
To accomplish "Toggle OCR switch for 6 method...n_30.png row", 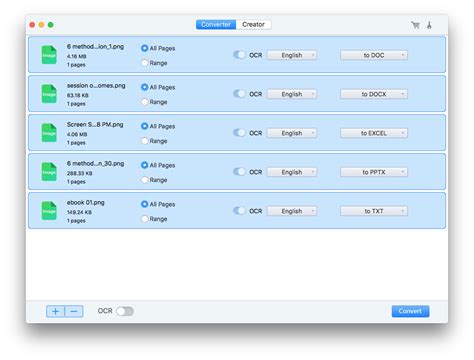I will pyautogui.click(x=239, y=172).
